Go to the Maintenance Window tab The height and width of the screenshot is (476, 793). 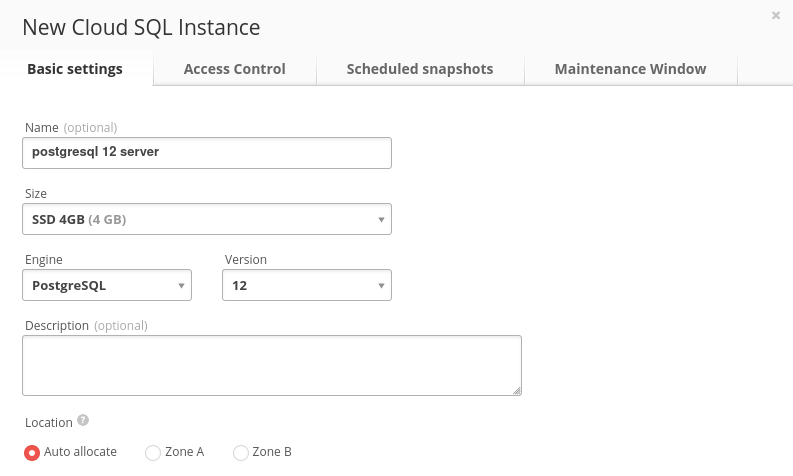tap(630, 69)
